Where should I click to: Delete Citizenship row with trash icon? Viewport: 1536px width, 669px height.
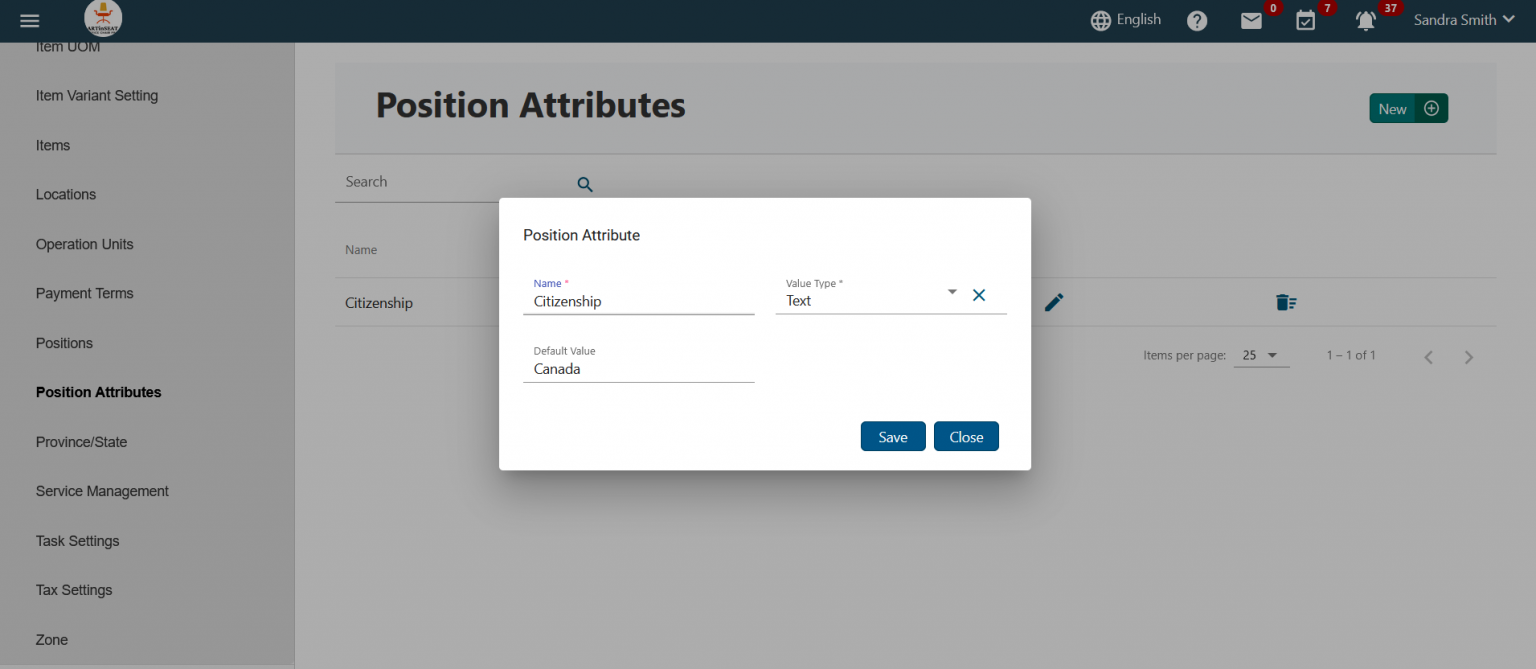tap(1286, 302)
